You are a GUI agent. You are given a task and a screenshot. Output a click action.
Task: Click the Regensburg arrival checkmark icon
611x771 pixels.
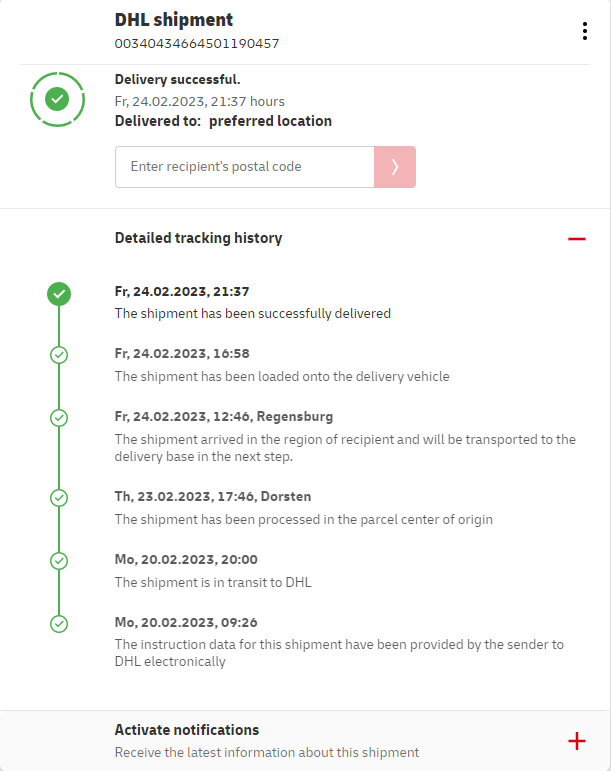[x=59, y=417]
